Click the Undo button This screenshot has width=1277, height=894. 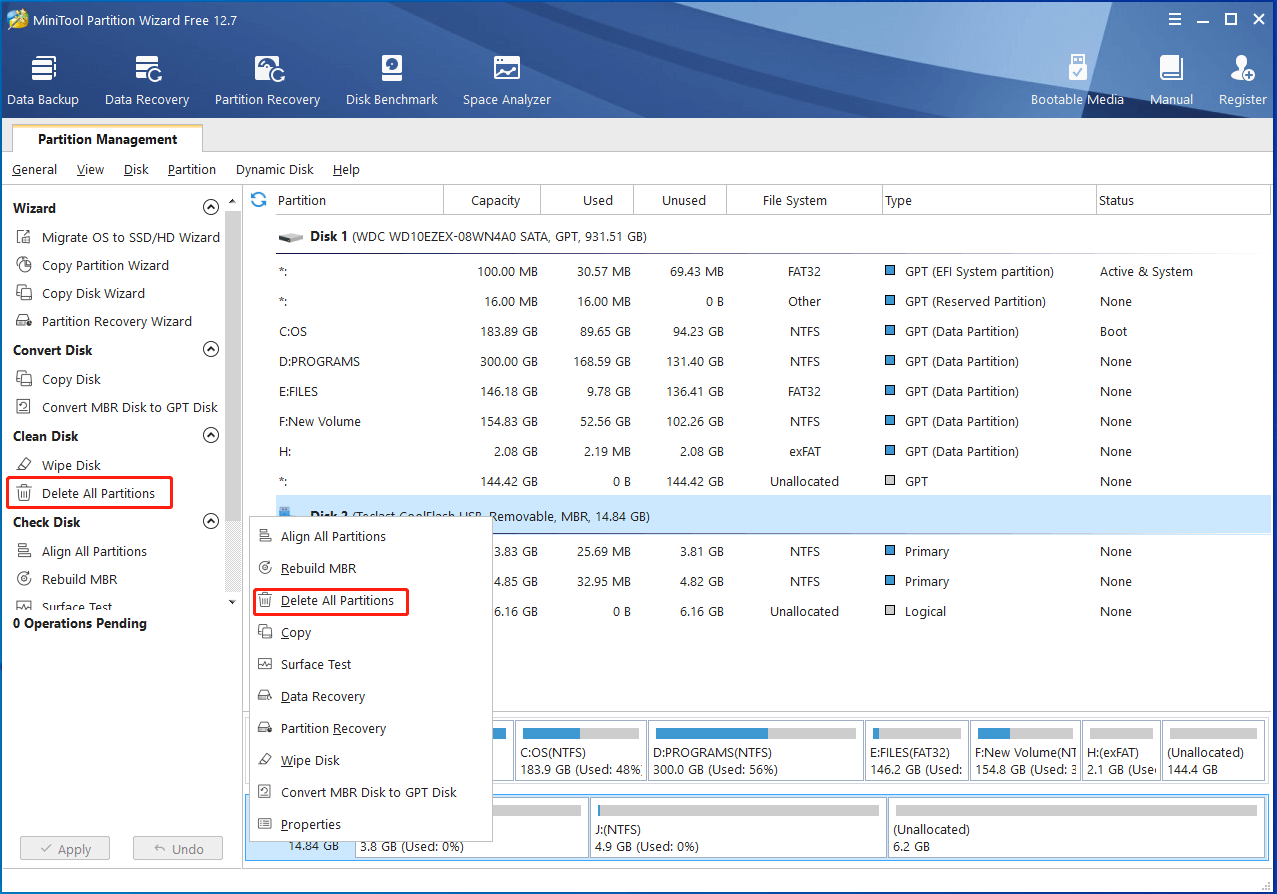pyautogui.click(x=177, y=849)
